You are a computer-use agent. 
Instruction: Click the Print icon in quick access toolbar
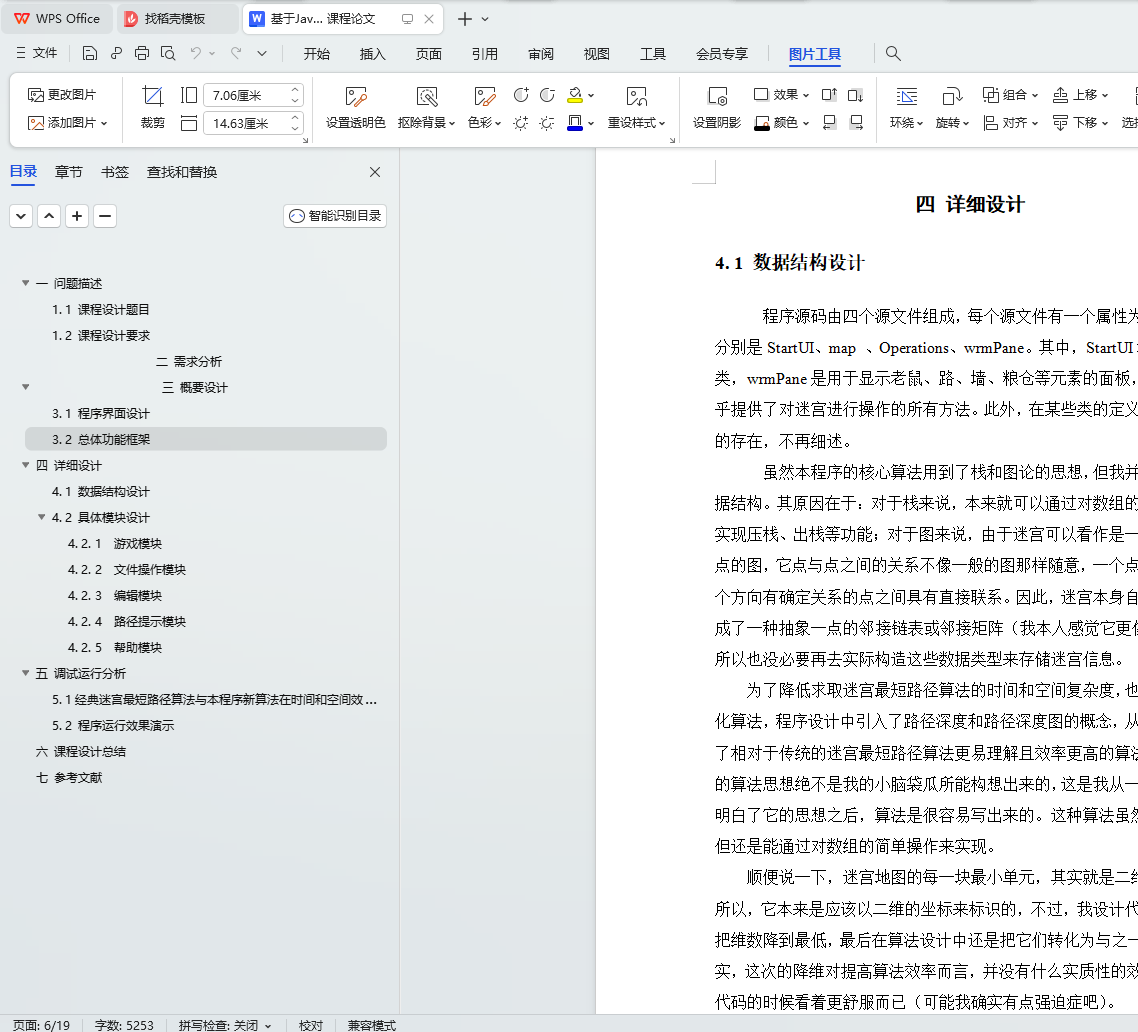coord(142,53)
